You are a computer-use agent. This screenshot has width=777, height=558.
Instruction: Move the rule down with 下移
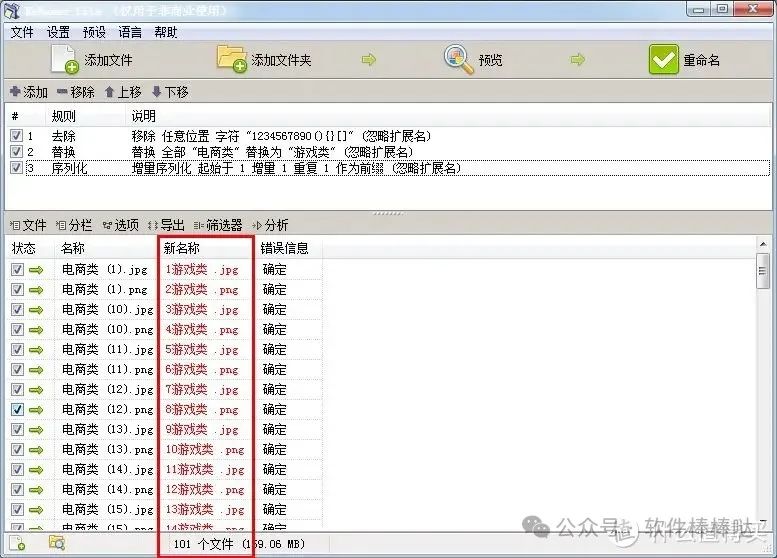[170, 92]
